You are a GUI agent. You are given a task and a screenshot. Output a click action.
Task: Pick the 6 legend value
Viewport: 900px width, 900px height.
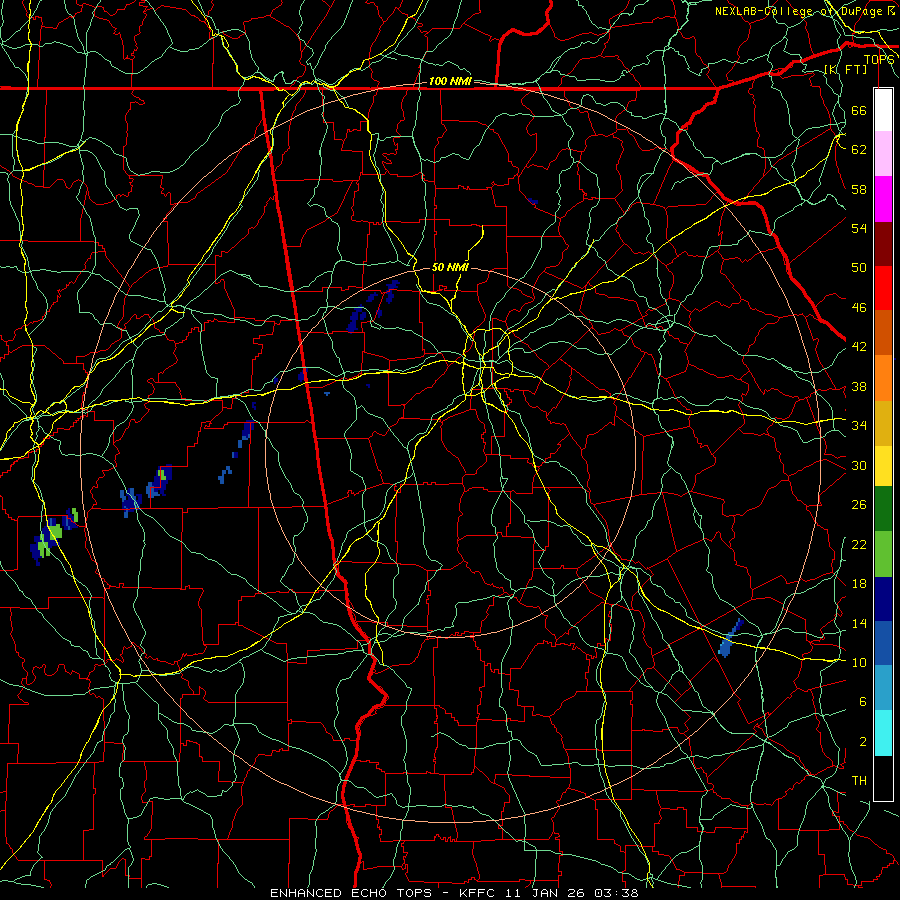pyautogui.click(x=862, y=702)
